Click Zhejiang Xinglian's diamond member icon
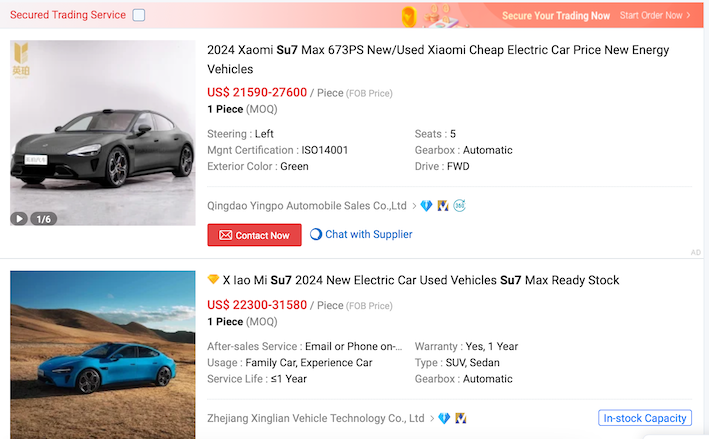Viewport: 709px width, 439px height. coord(444,418)
